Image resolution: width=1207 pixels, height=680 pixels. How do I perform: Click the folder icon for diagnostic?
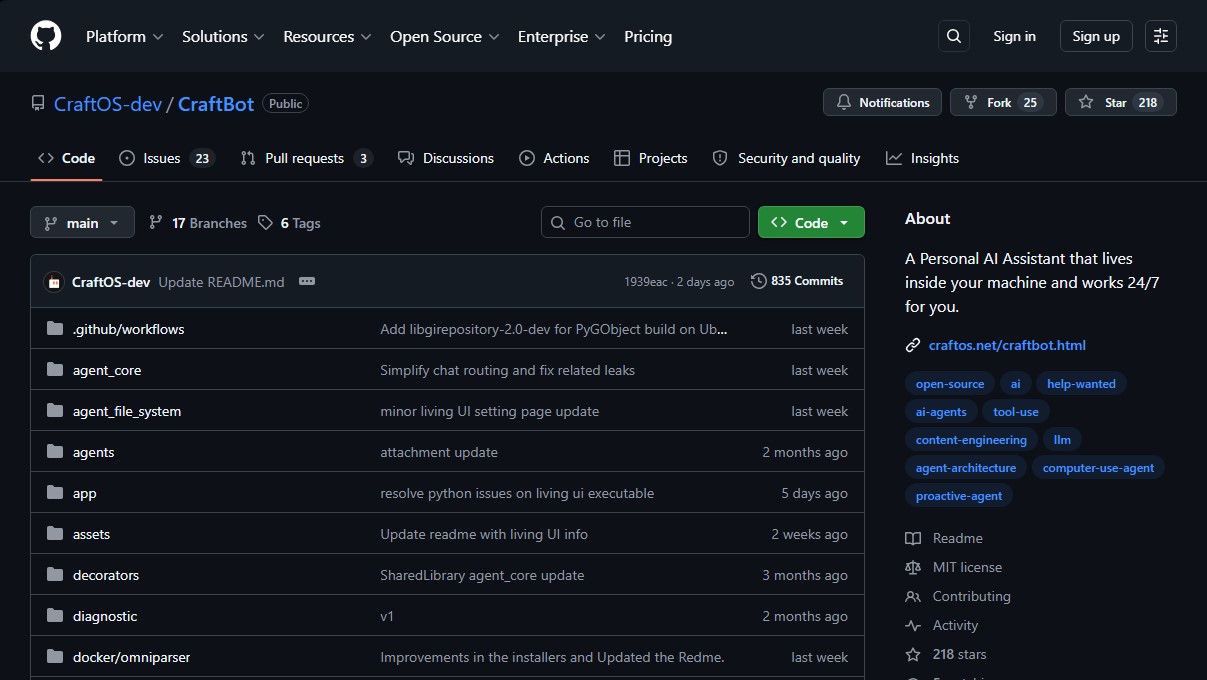click(x=55, y=616)
